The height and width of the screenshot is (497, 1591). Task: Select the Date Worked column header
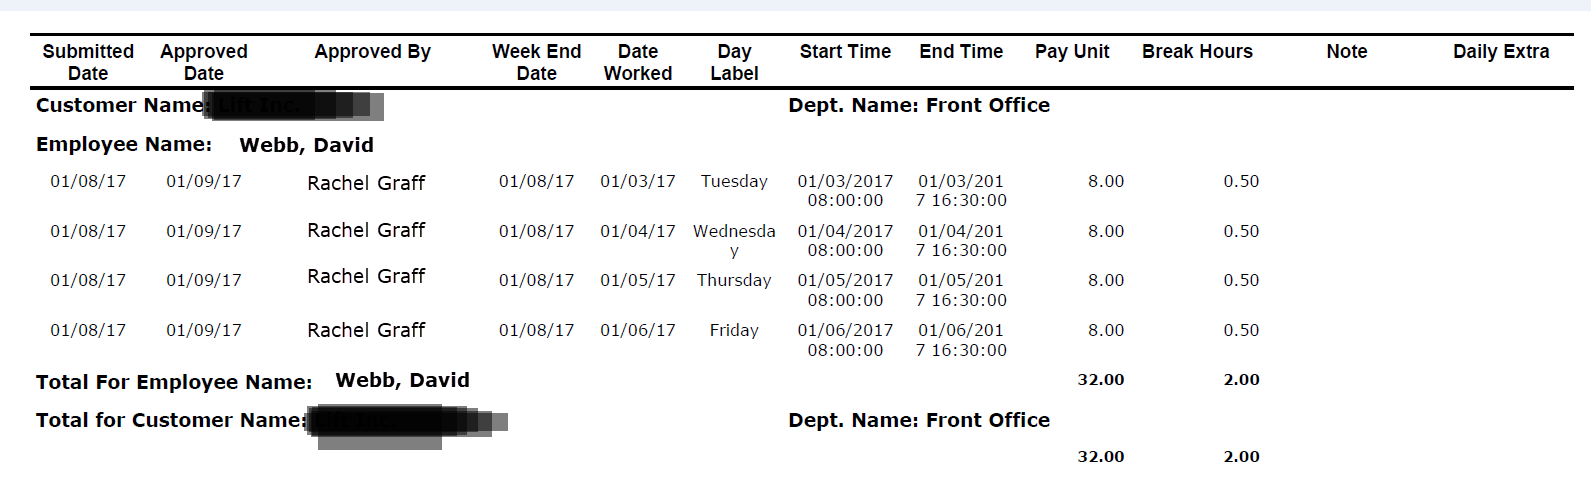(638, 62)
